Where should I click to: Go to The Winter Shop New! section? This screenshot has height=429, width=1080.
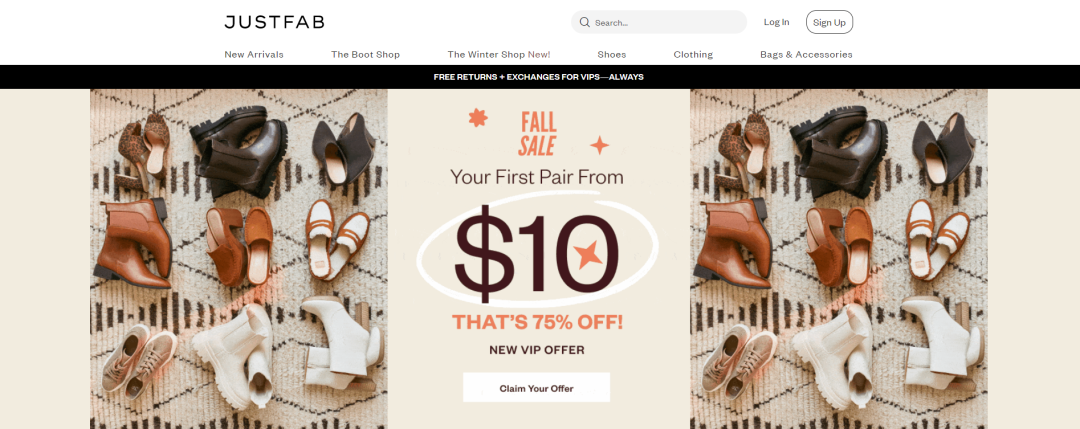[499, 54]
